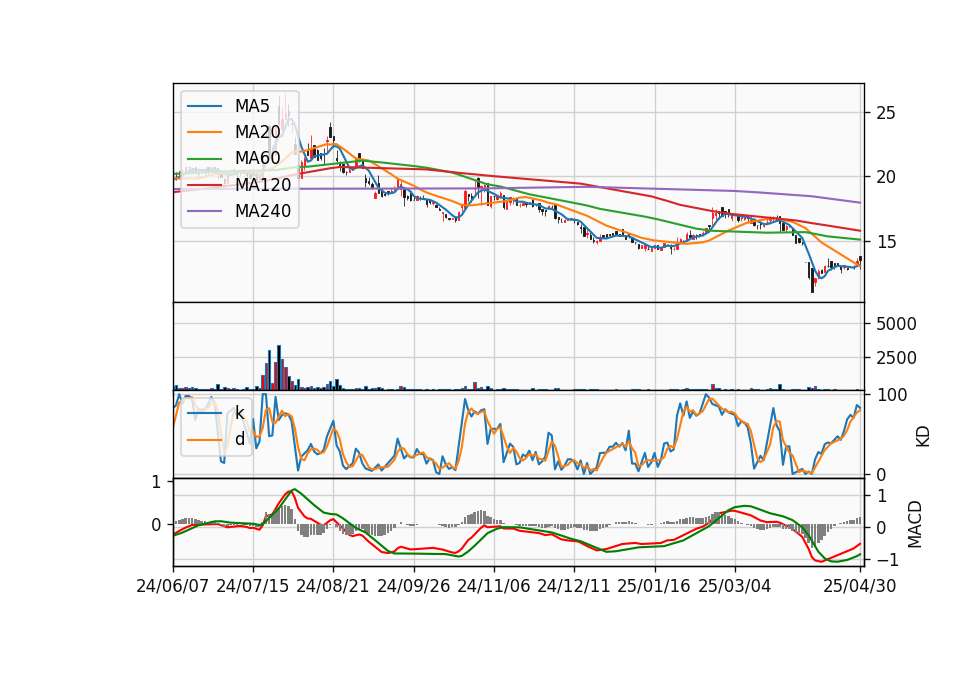Click the 100 tick on KD axis

pos(892,395)
